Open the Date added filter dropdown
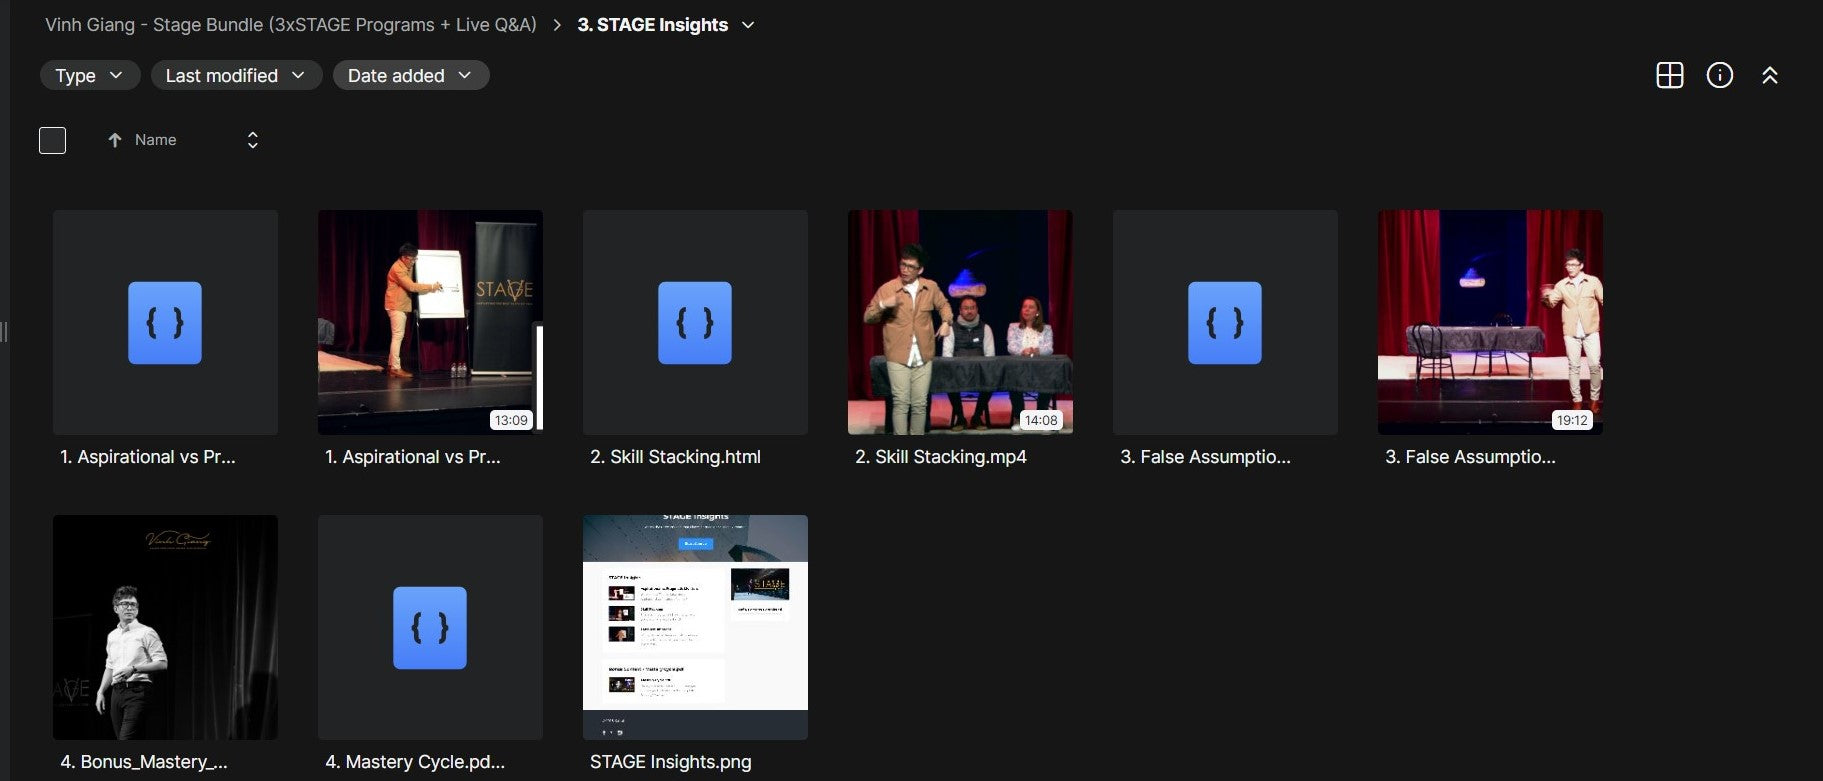The width and height of the screenshot is (1823, 781). (x=410, y=76)
